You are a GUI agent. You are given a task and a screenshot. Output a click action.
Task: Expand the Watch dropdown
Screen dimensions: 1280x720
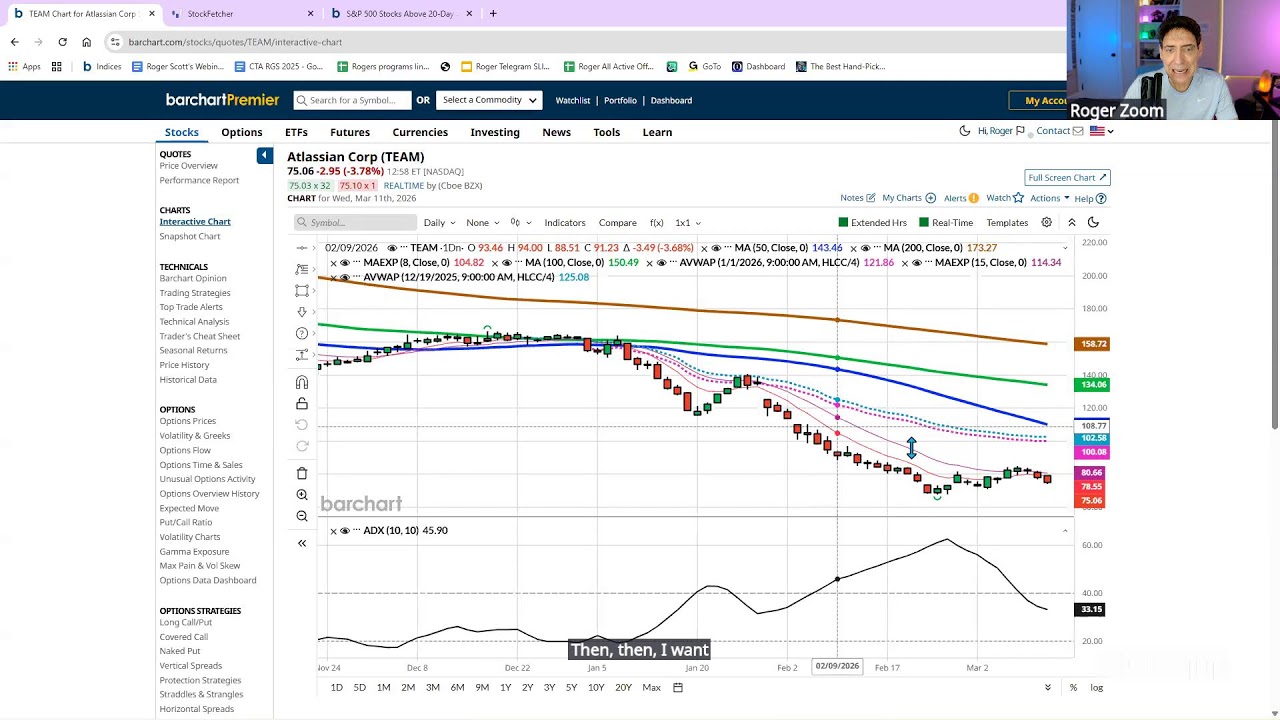[x=1005, y=198]
